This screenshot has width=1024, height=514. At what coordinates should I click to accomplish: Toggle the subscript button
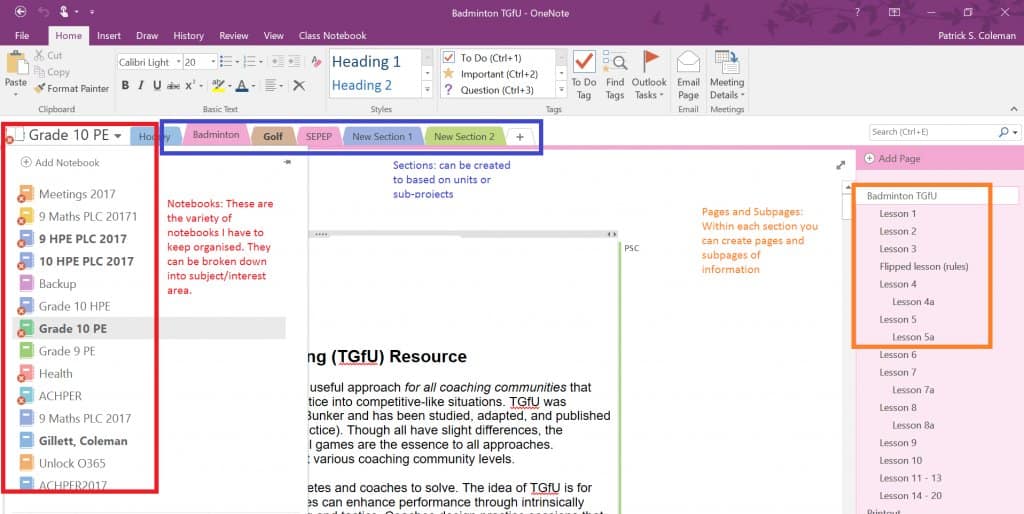[189, 86]
